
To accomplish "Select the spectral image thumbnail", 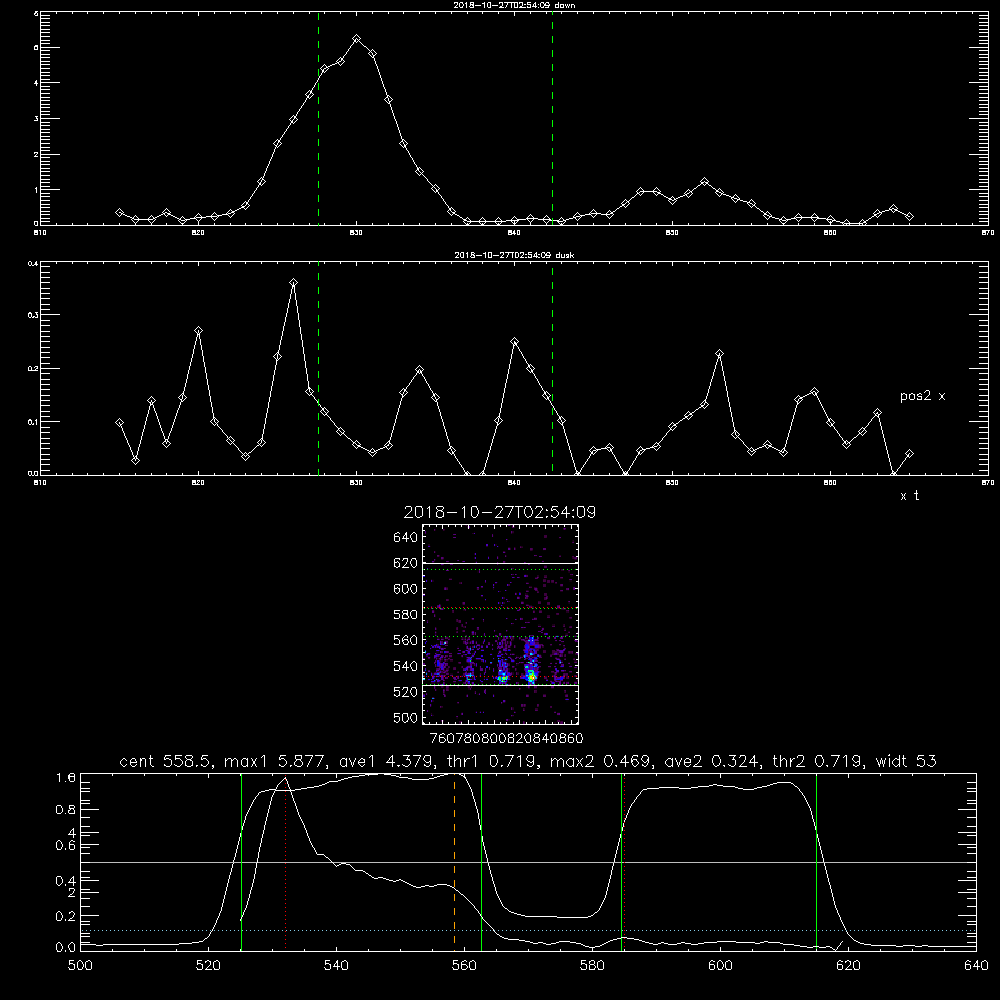I will 501,624.
